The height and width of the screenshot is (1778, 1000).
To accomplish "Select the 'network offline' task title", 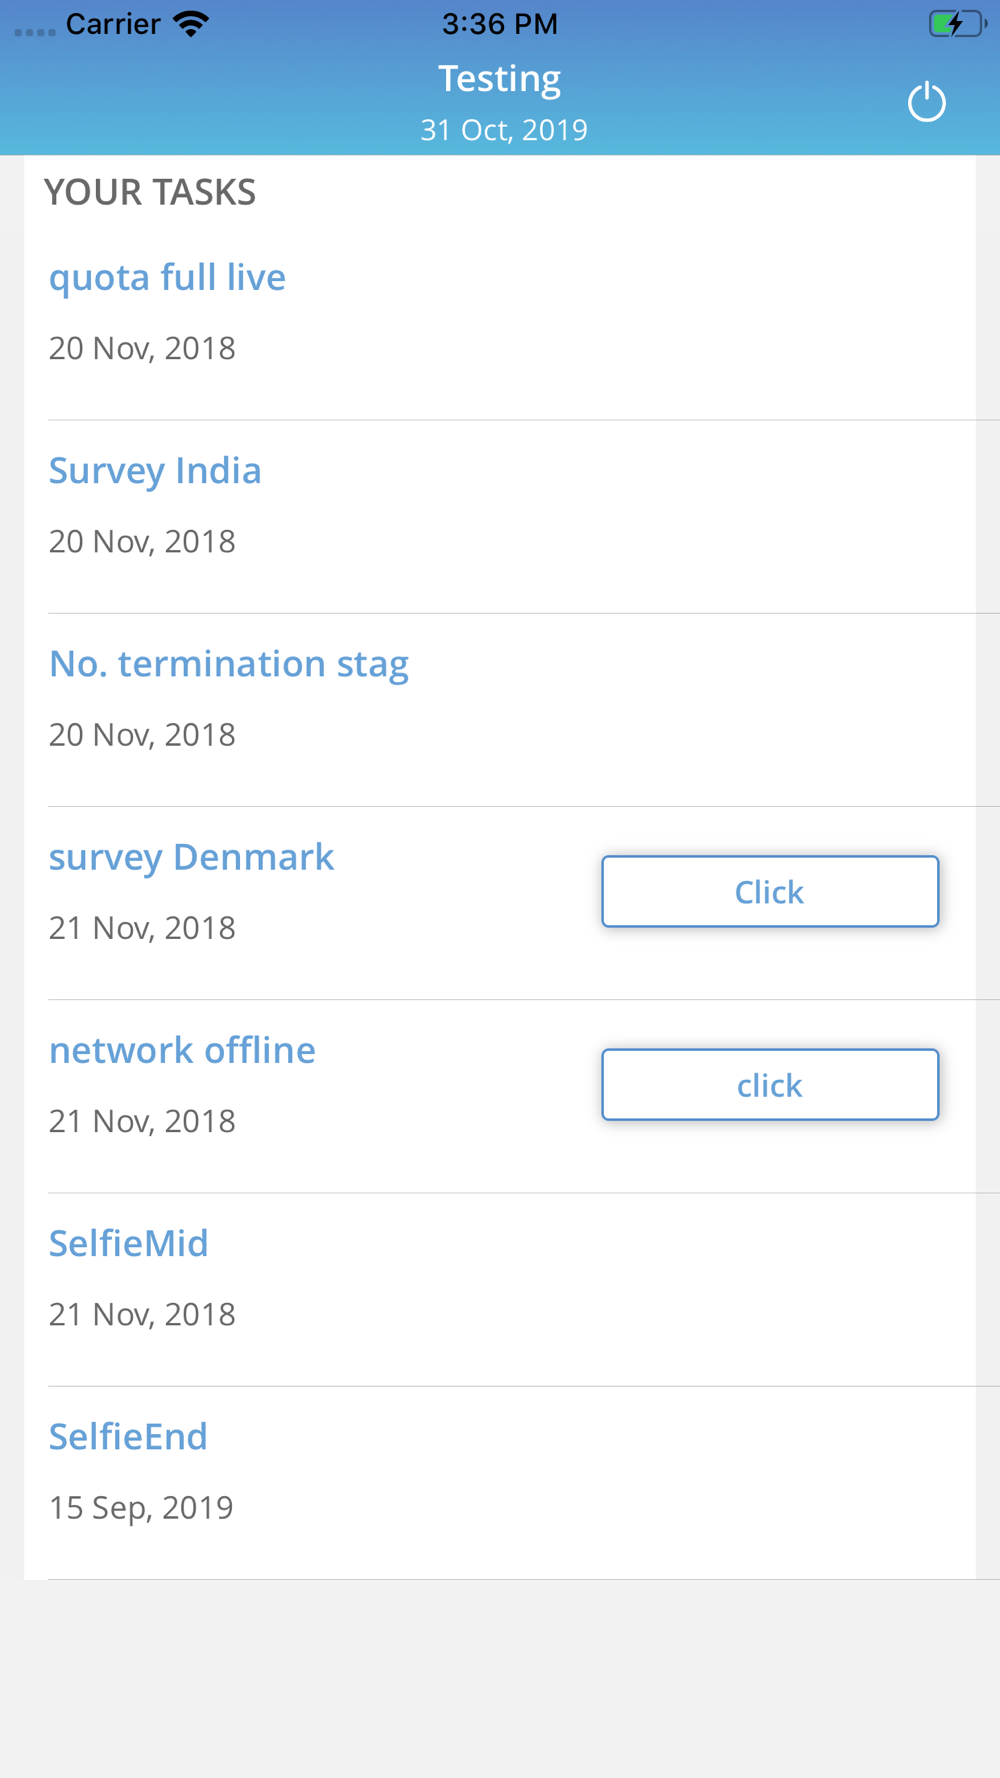I will [182, 1050].
